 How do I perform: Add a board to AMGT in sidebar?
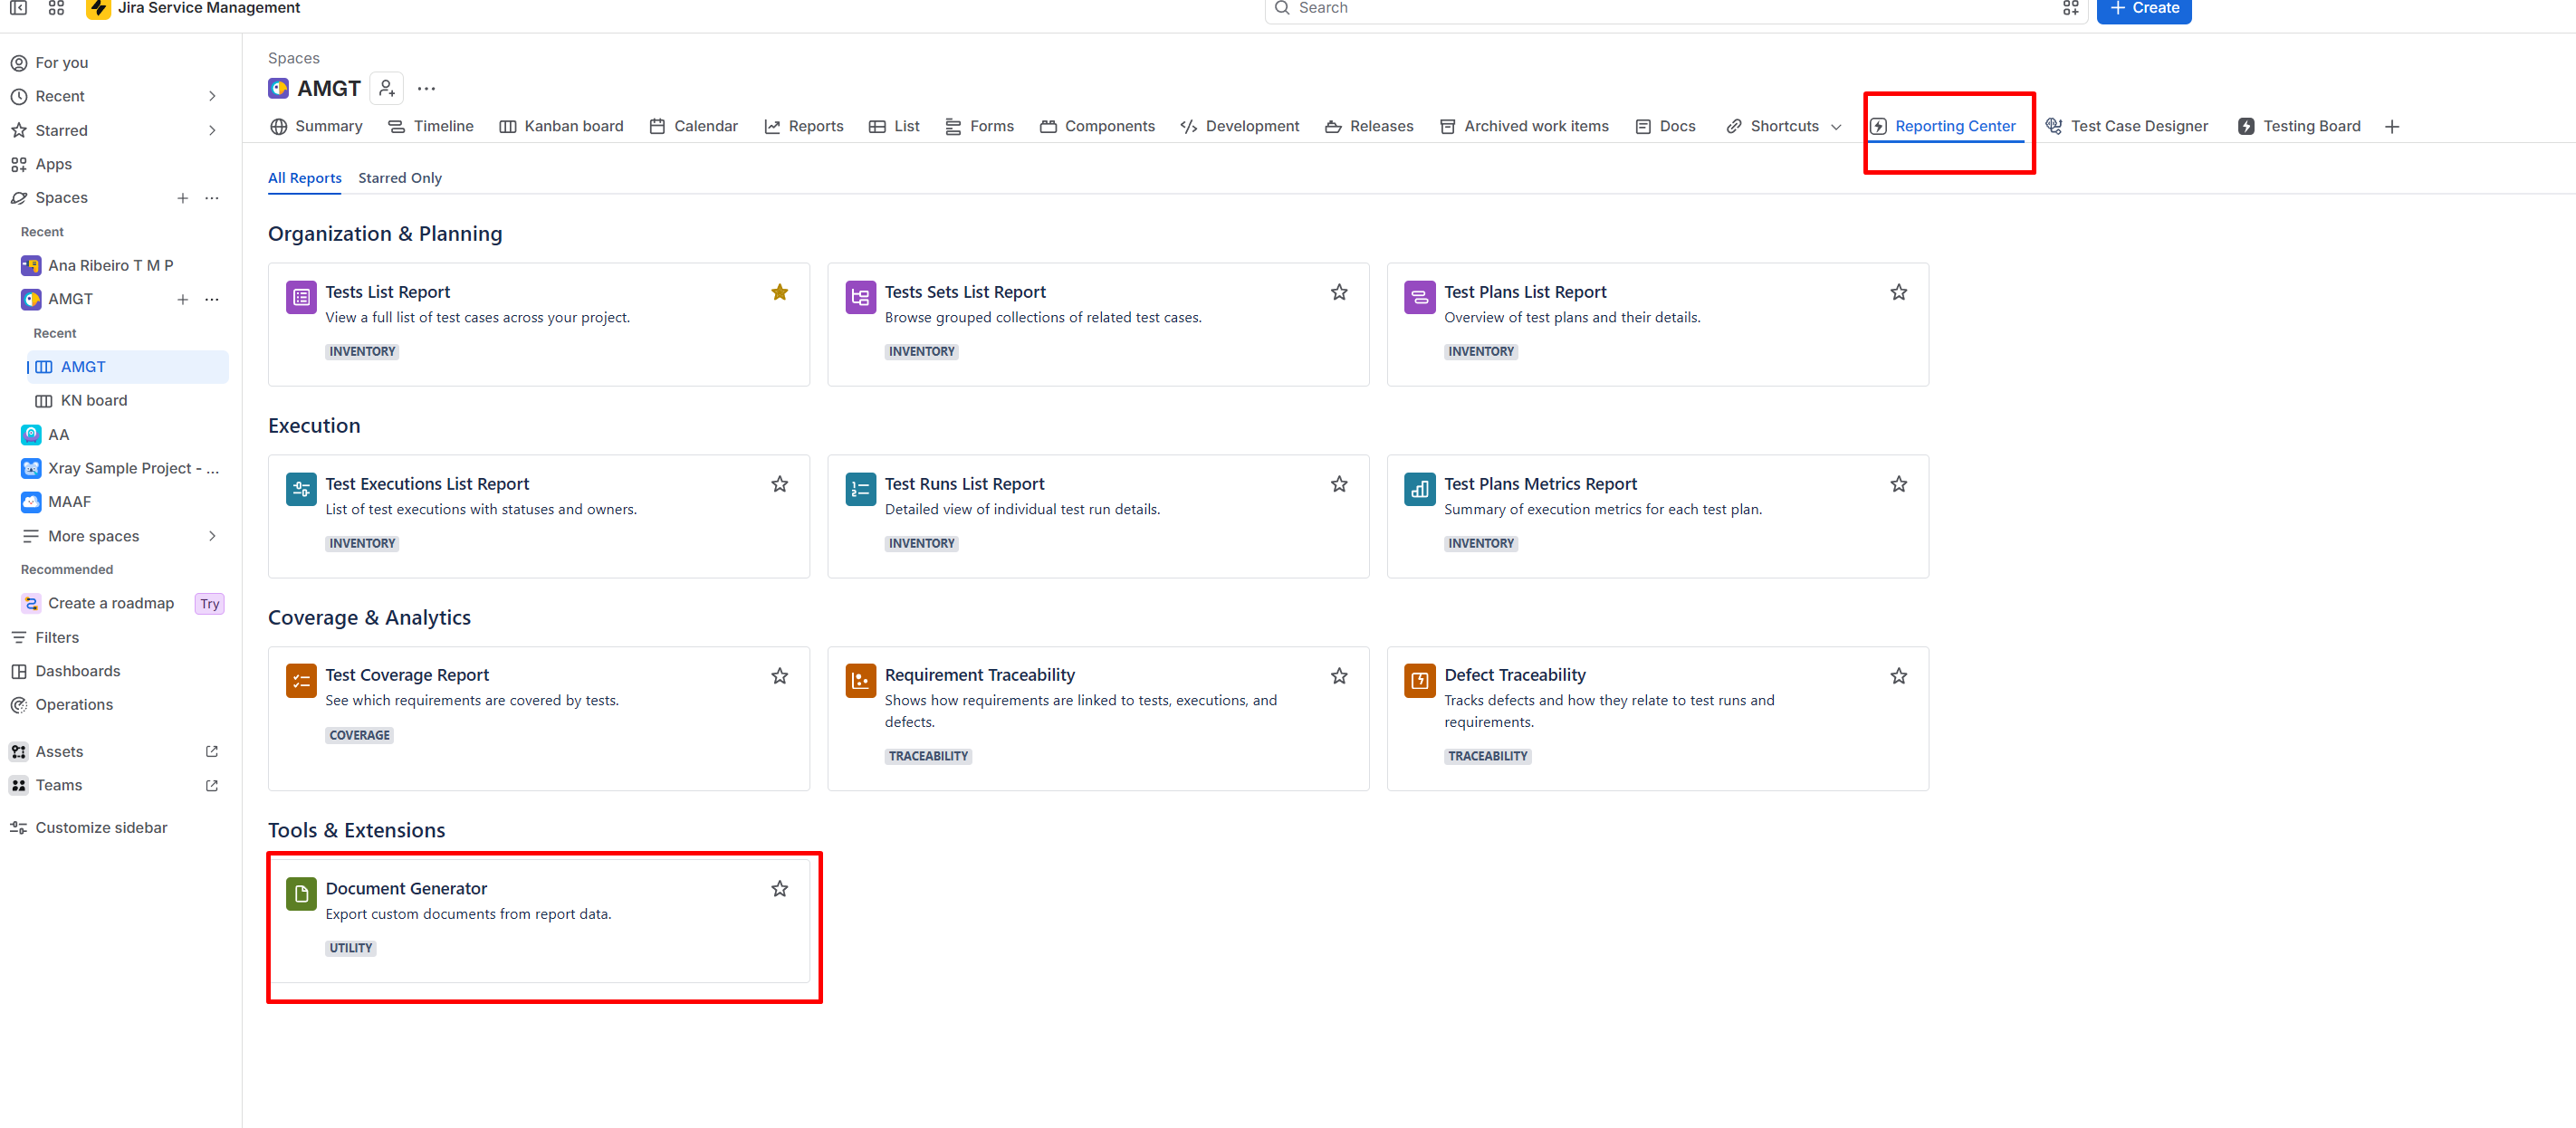click(183, 299)
